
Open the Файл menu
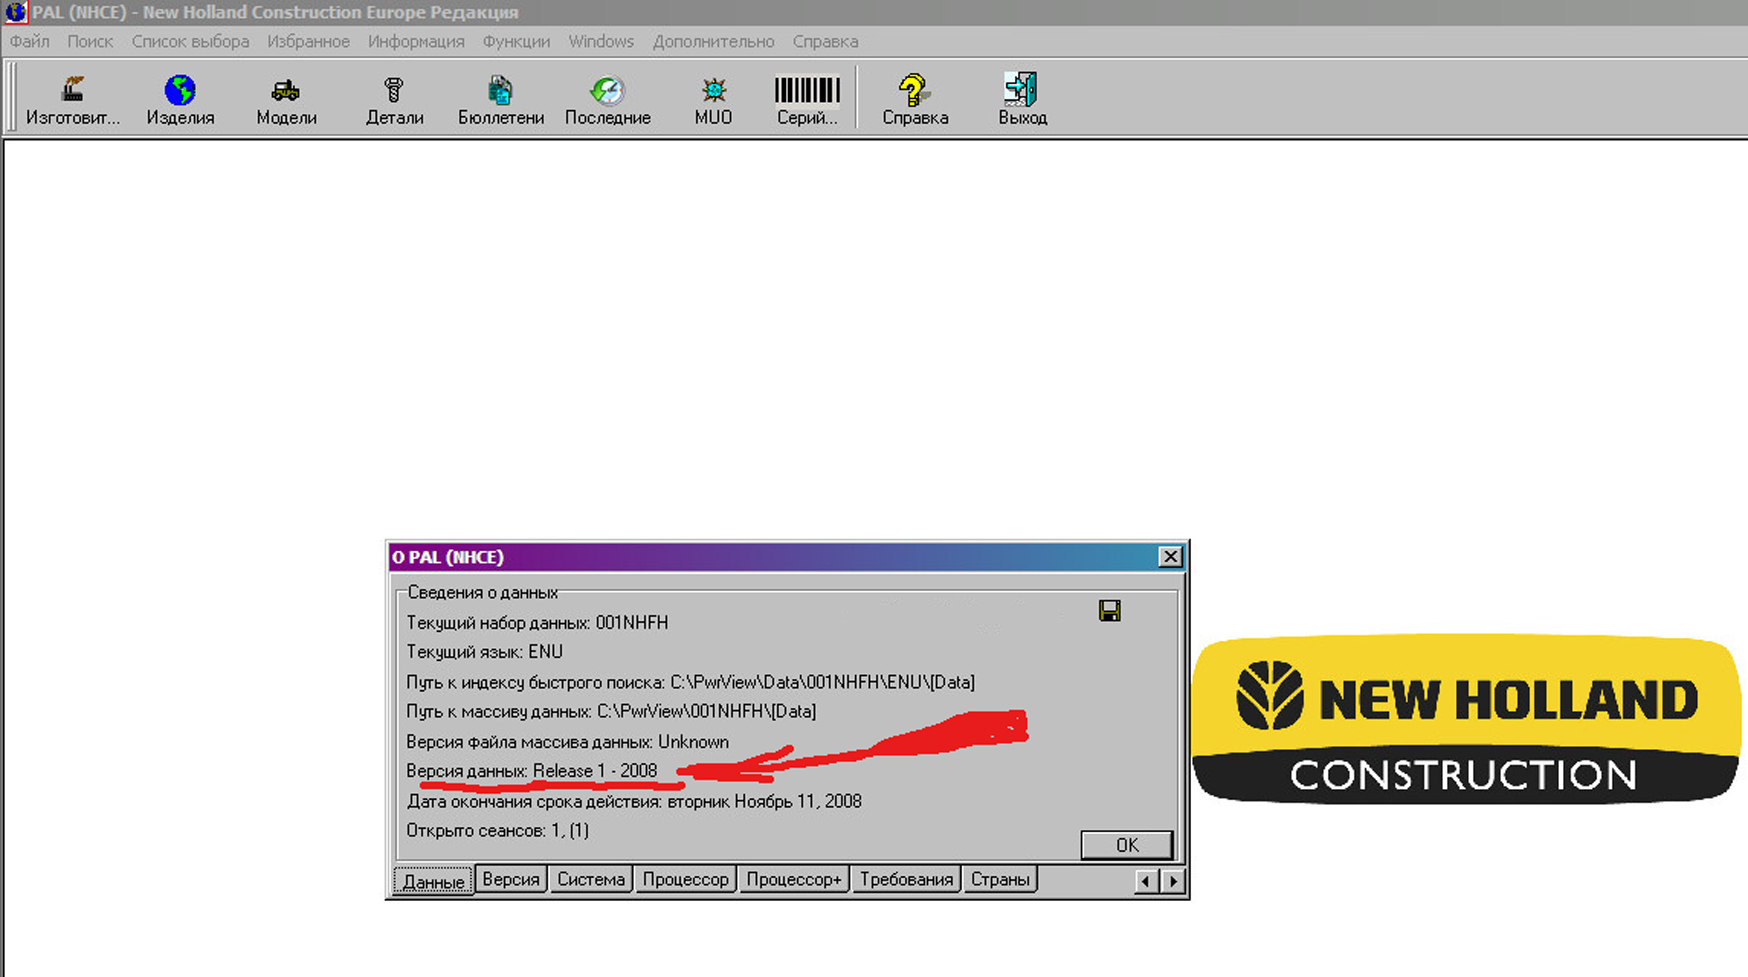click(30, 41)
